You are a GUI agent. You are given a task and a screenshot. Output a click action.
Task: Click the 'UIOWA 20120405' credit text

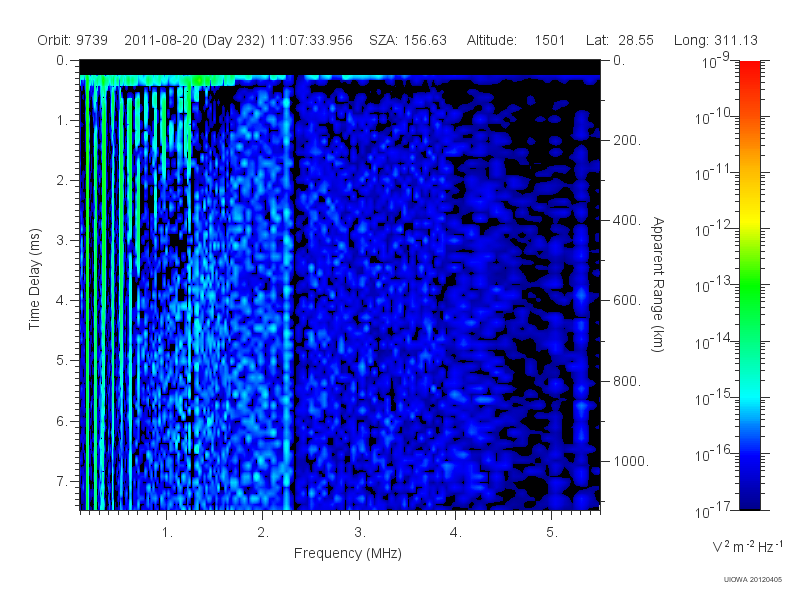click(x=753, y=580)
